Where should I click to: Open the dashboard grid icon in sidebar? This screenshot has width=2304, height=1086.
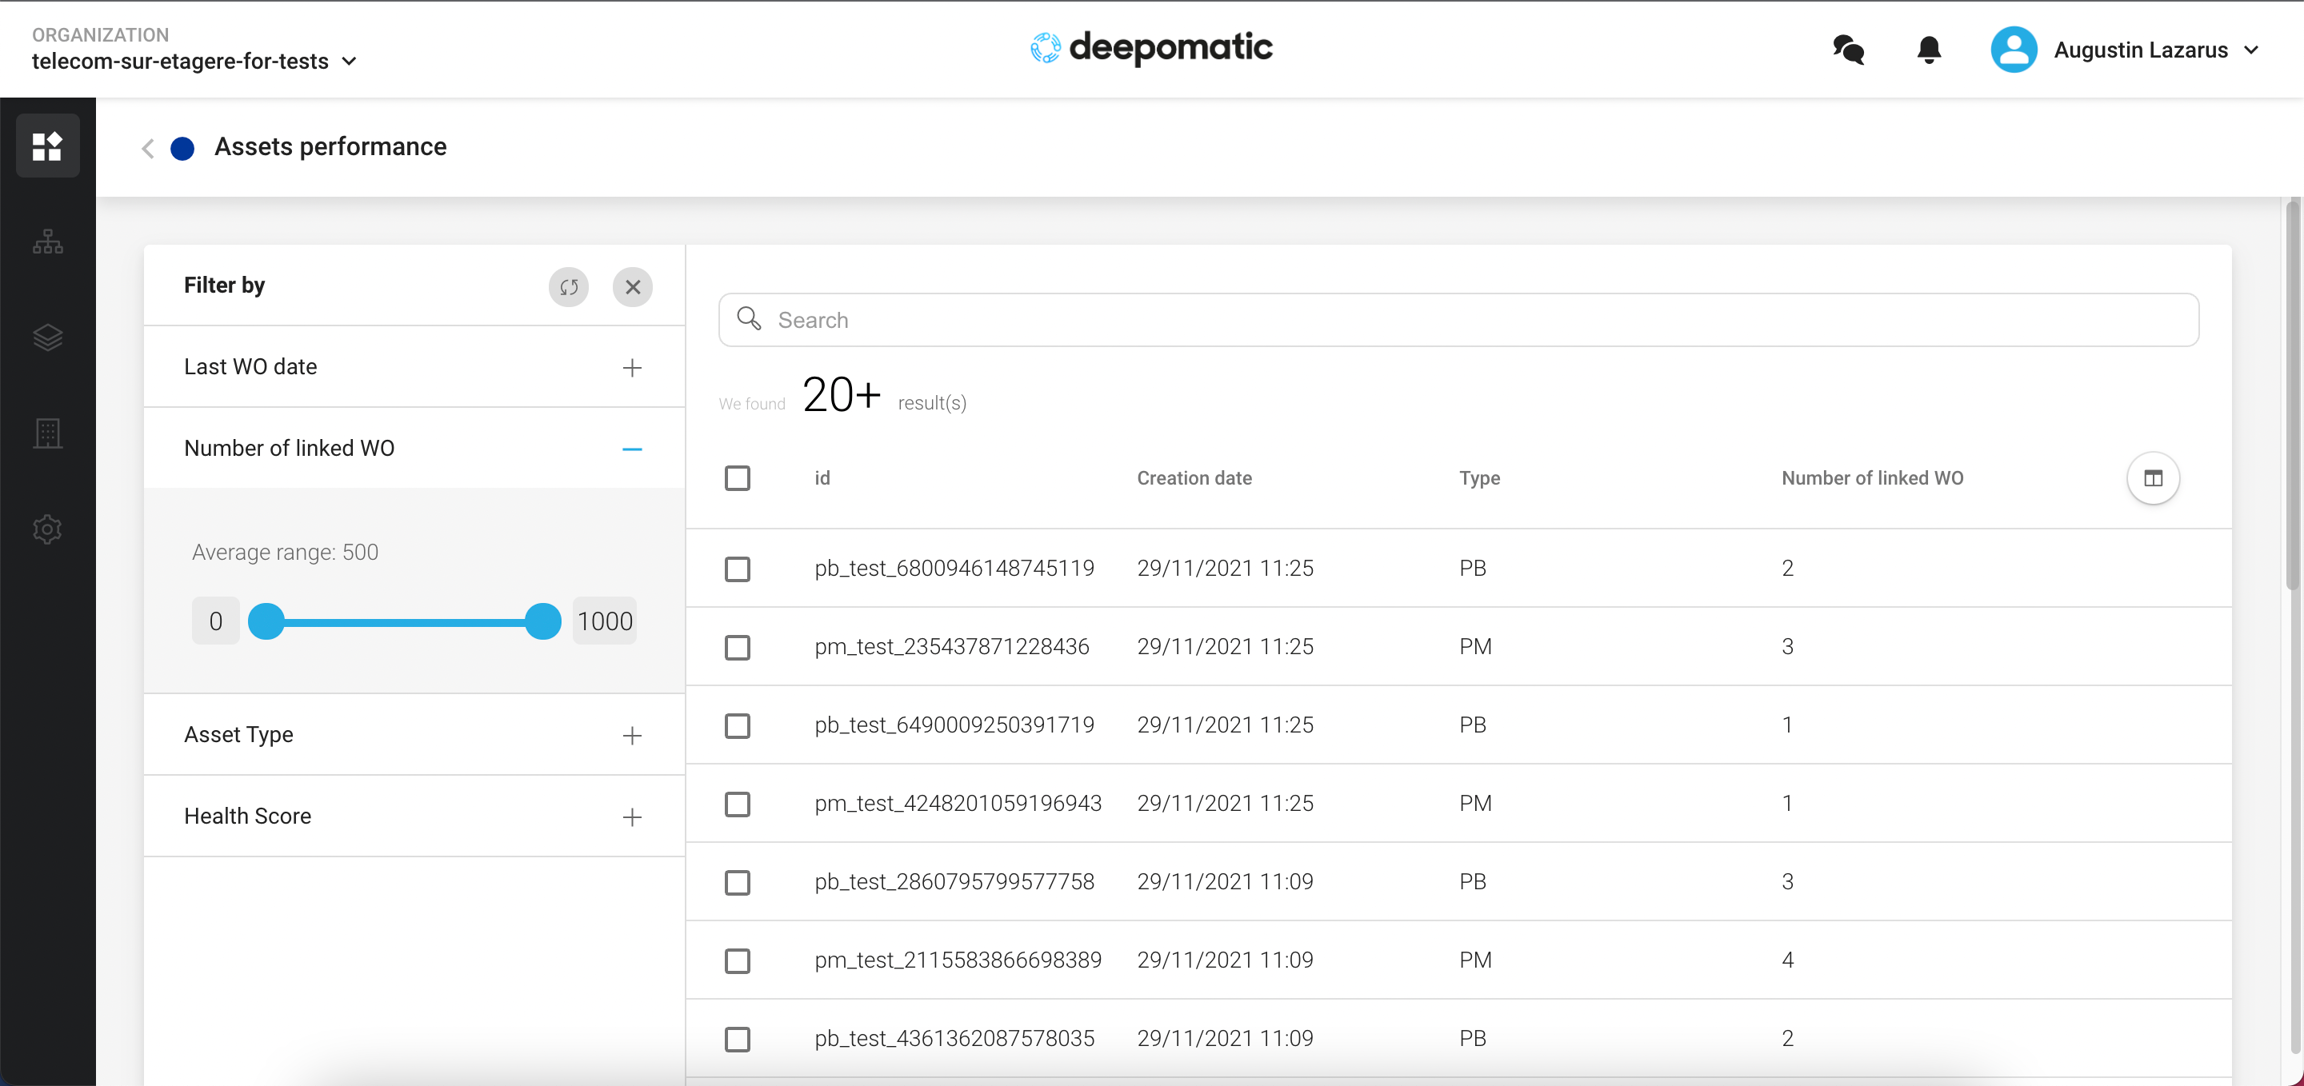(47, 146)
